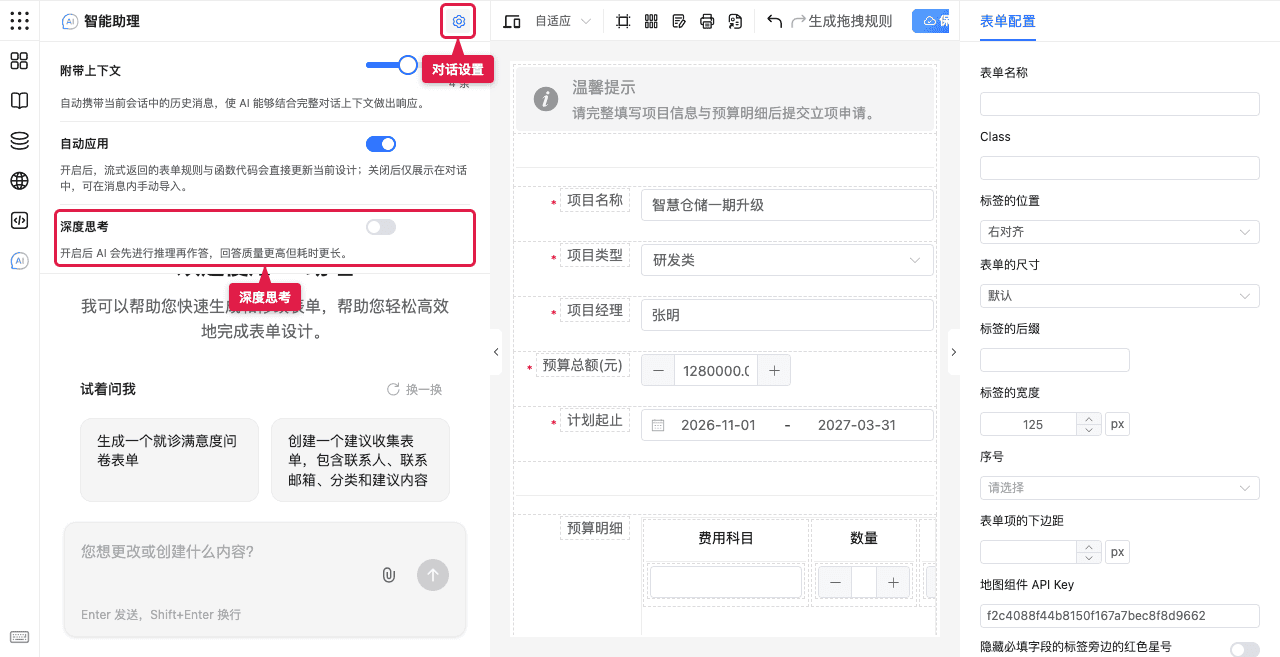The width and height of the screenshot is (1280, 657).
Task: Click the 标签的后缀 input field
Action: point(1055,360)
